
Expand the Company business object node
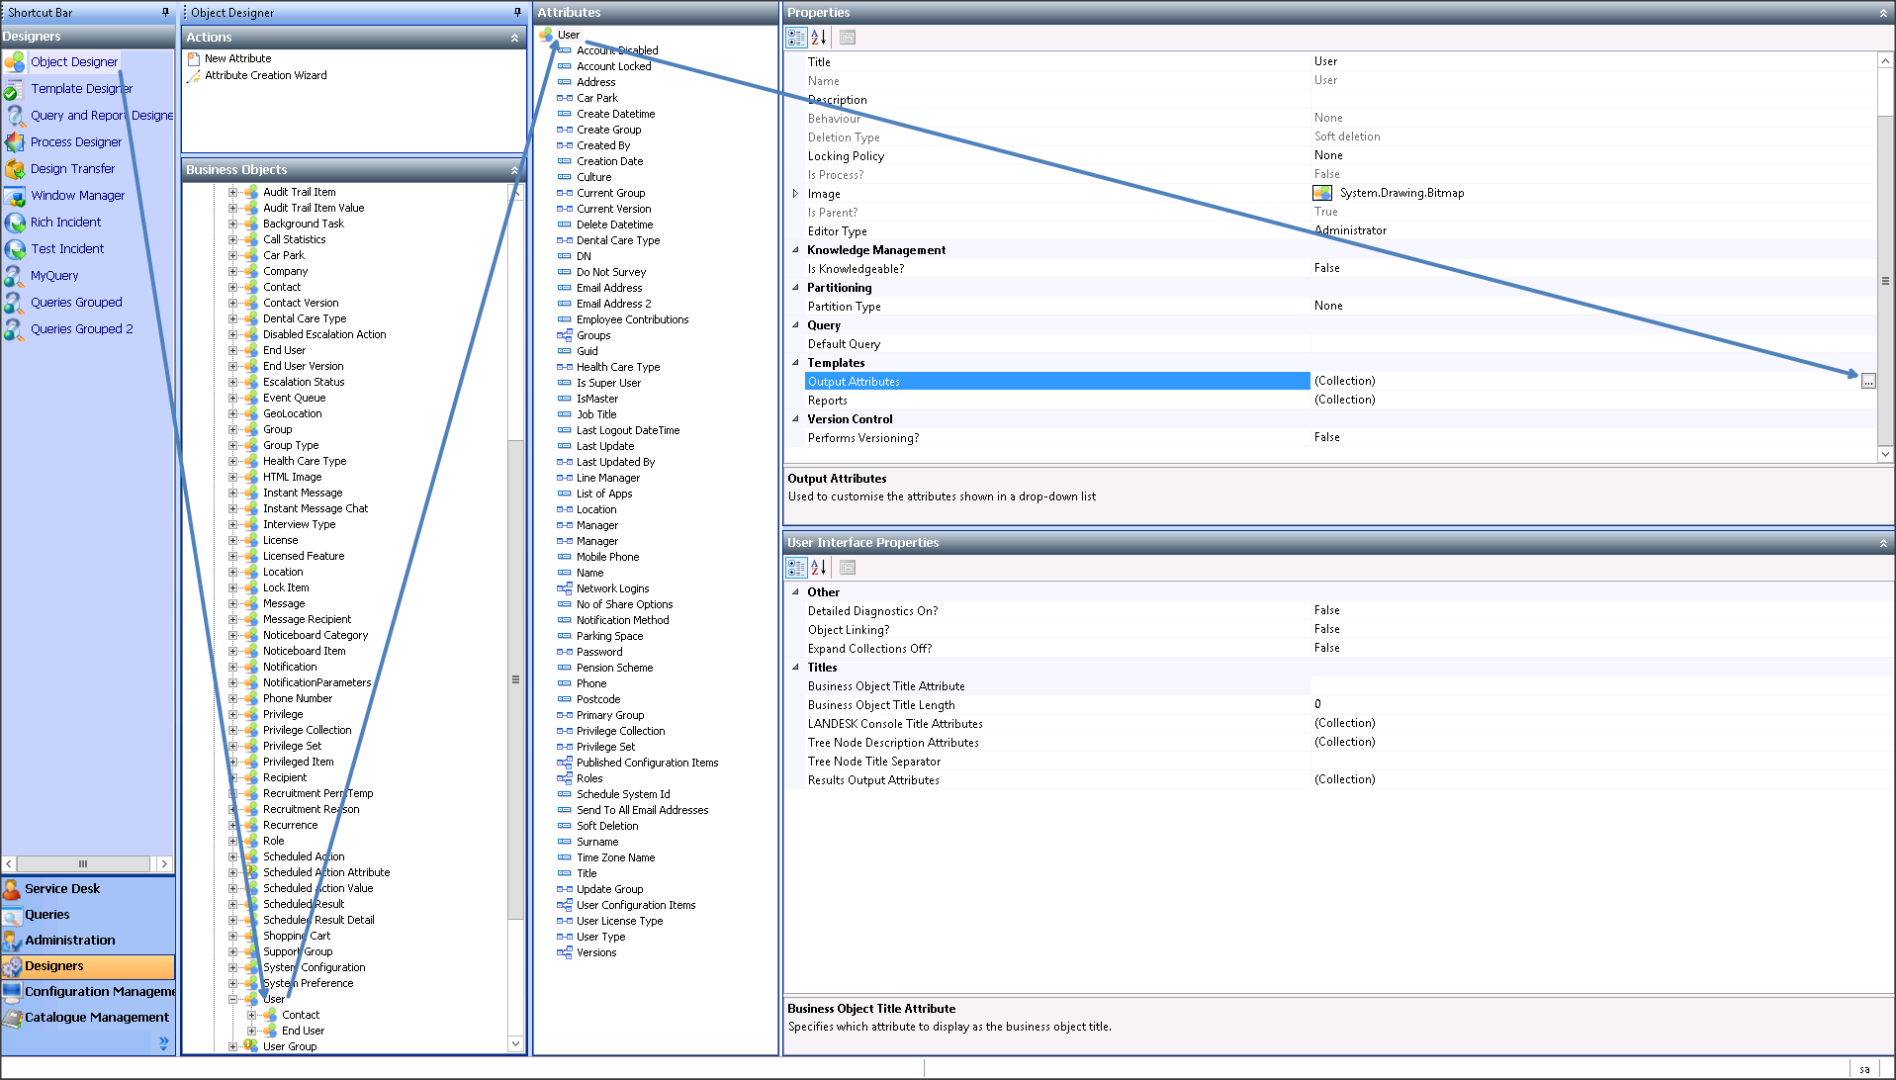[233, 270]
